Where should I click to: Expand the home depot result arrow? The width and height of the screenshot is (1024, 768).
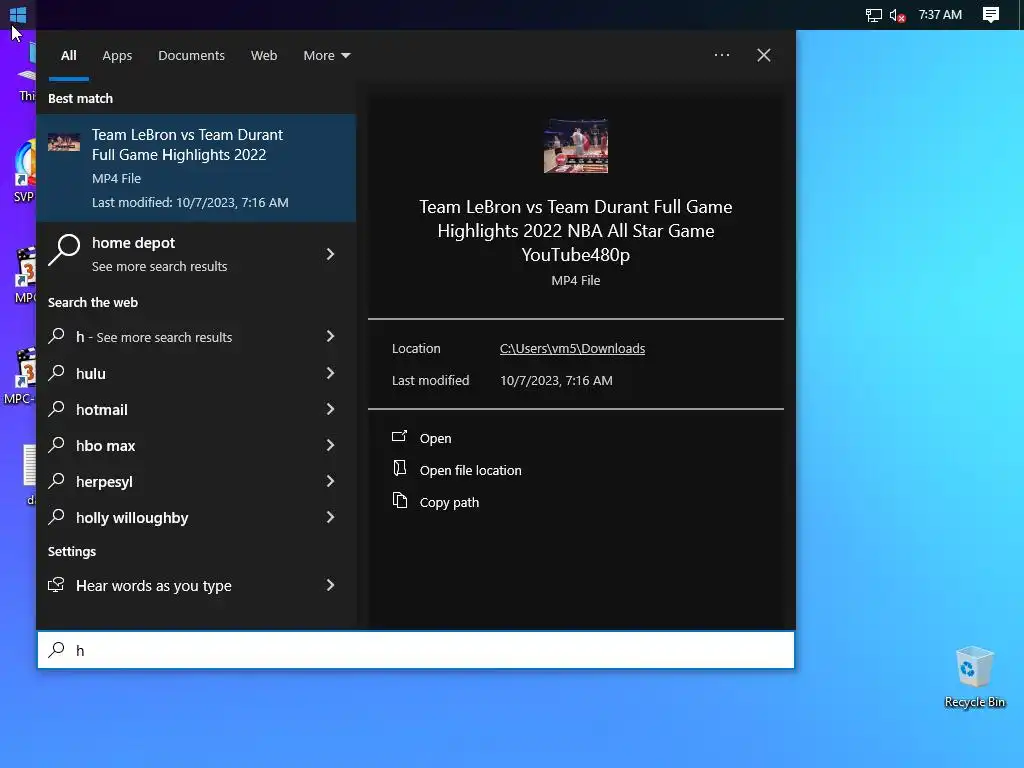pyautogui.click(x=330, y=254)
